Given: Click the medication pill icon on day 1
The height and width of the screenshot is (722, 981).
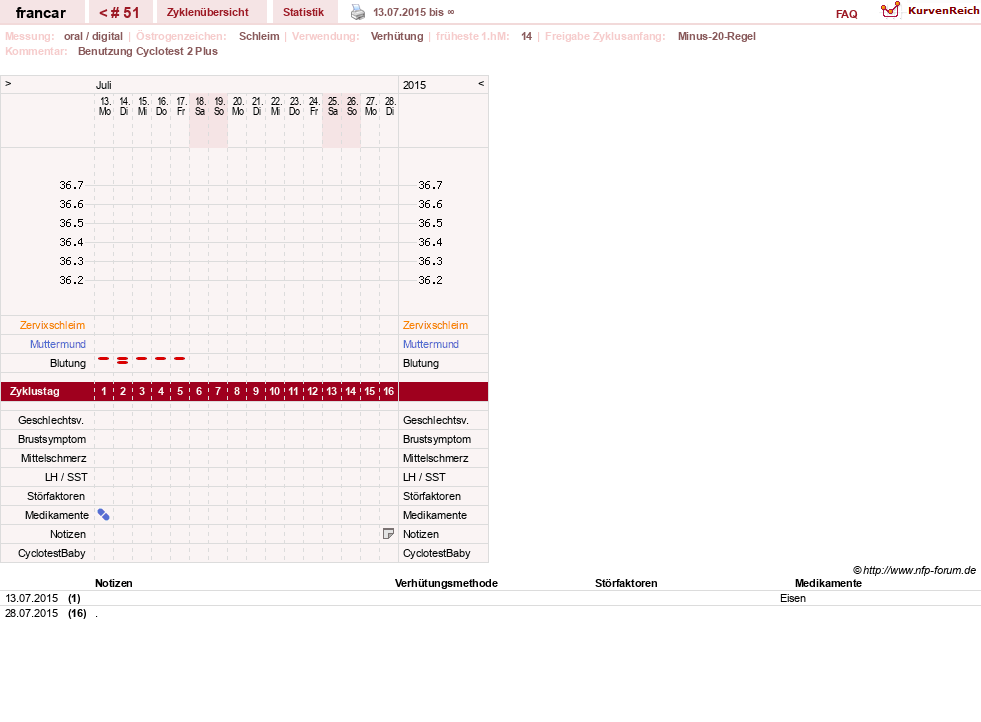Looking at the screenshot, I should [104, 515].
